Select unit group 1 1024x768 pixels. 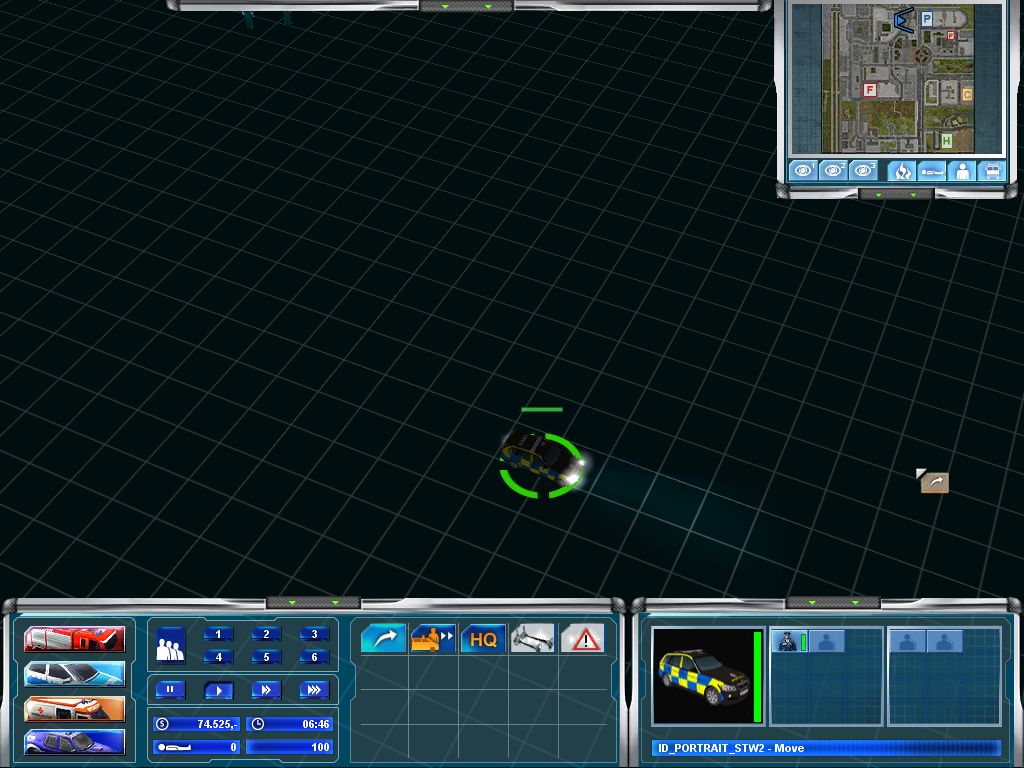[x=218, y=634]
